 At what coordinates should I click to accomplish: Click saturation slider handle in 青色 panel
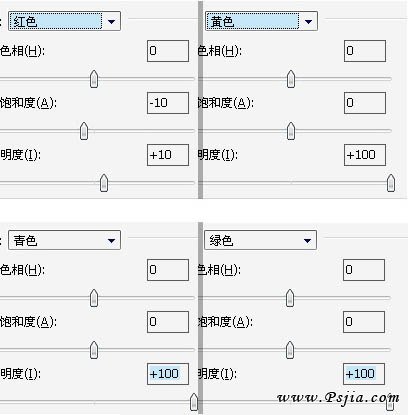coord(94,350)
